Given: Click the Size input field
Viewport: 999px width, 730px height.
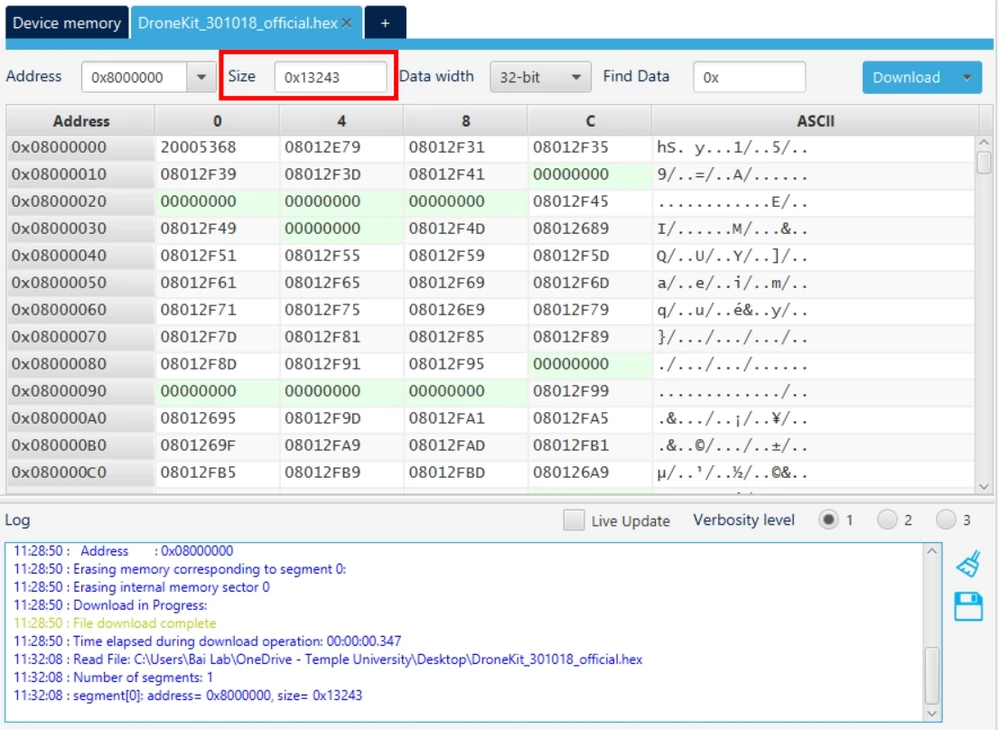Looking at the screenshot, I should pos(331,77).
